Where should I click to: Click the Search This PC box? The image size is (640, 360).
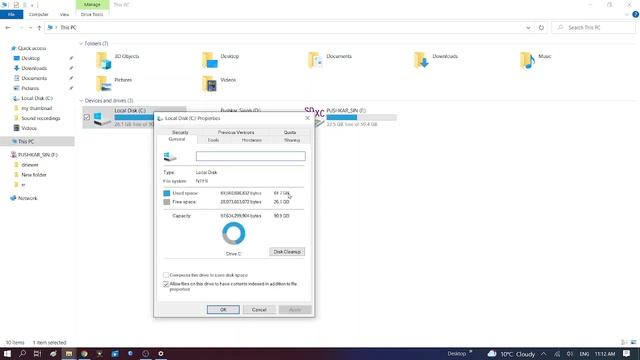(x=593, y=28)
